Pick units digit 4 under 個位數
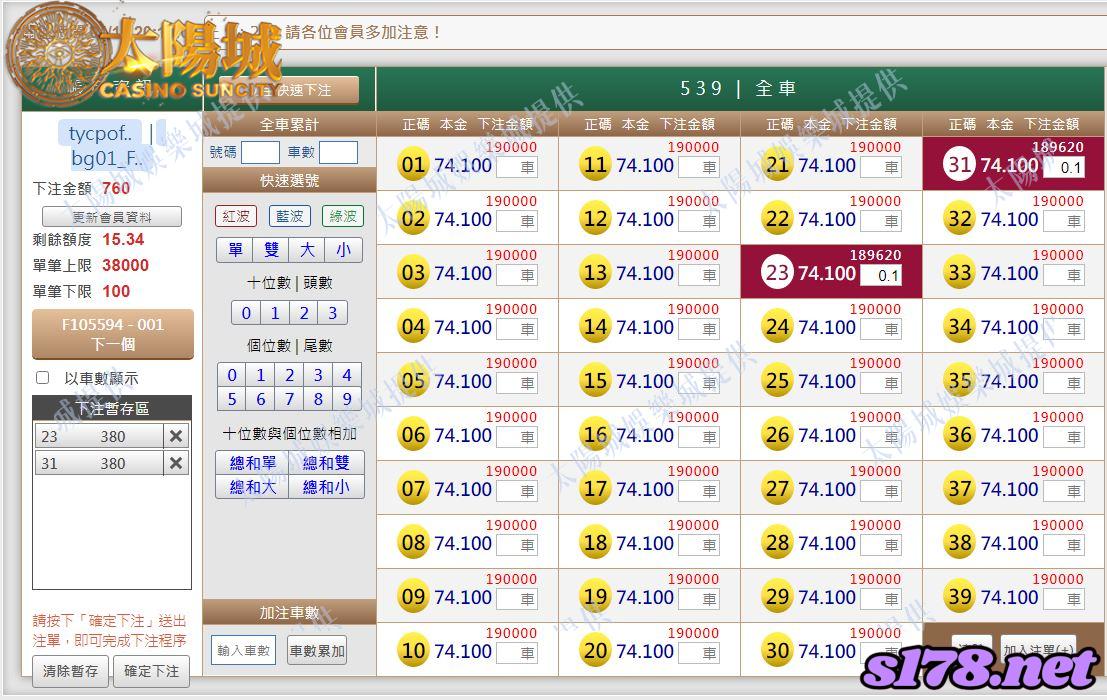Screen dimensions: 1107x700 tap(347, 375)
